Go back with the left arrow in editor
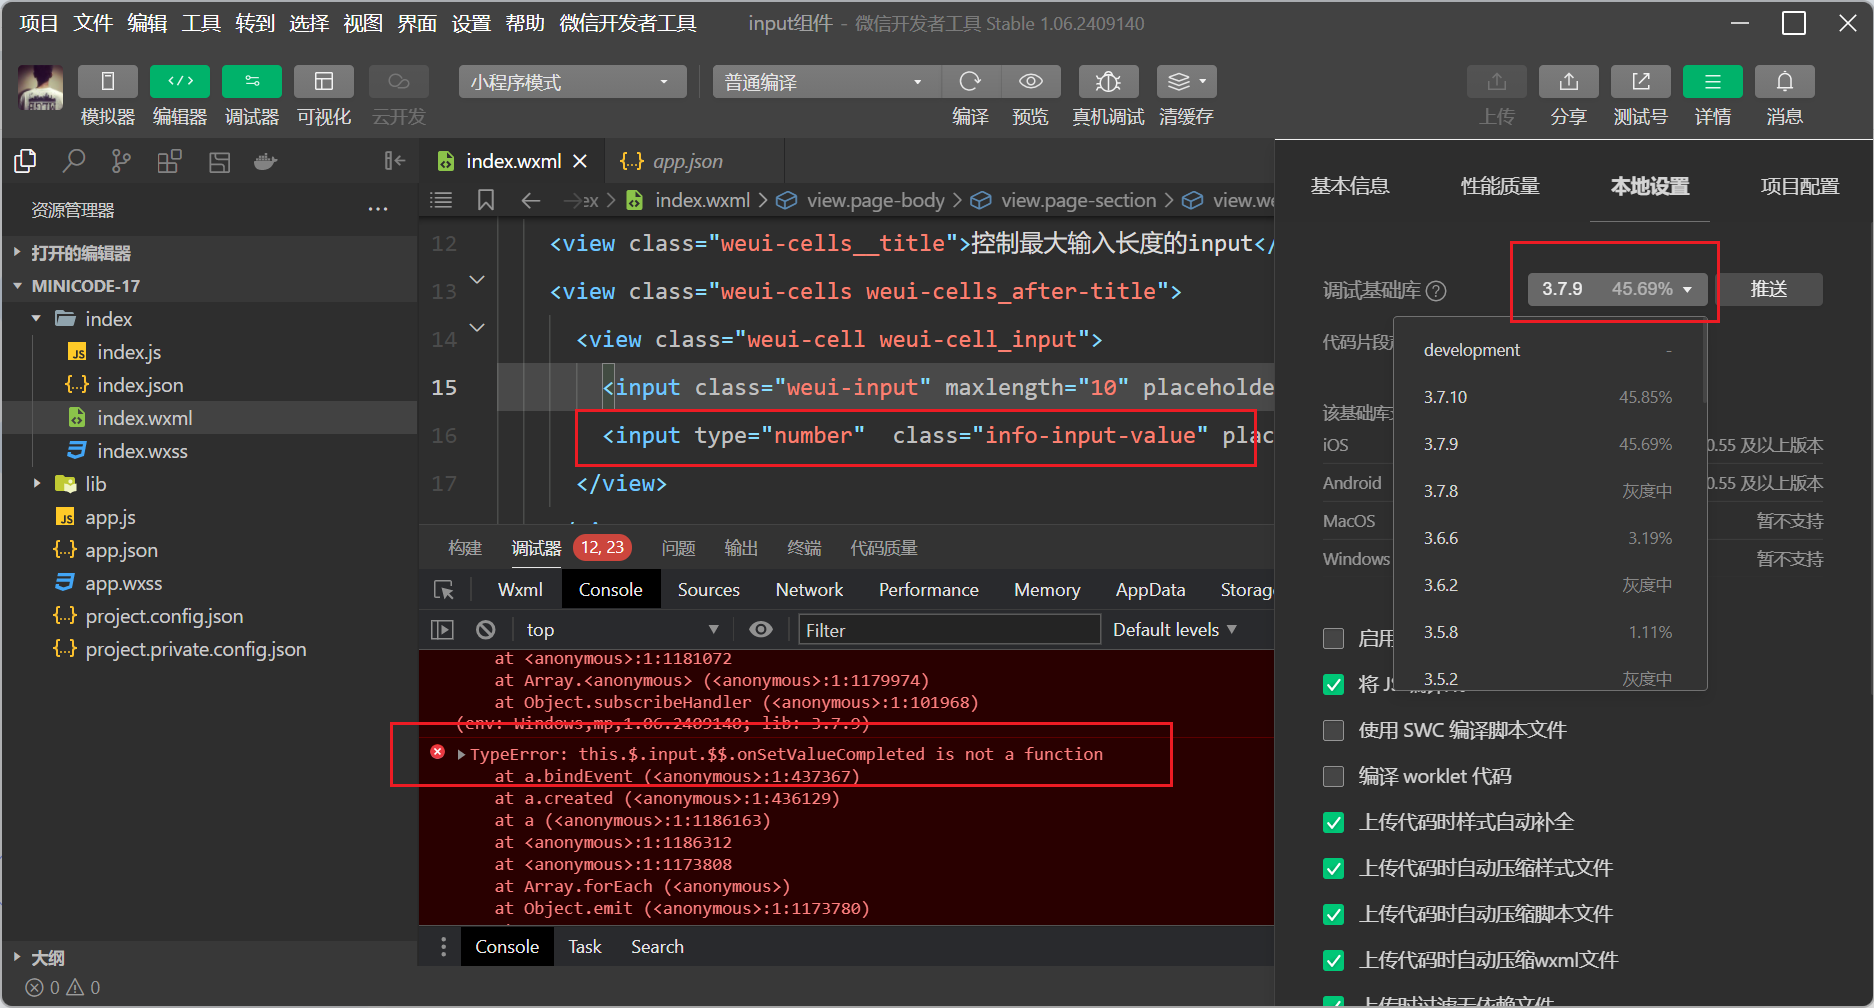The height and width of the screenshot is (1008, 1874). [531, 200]
